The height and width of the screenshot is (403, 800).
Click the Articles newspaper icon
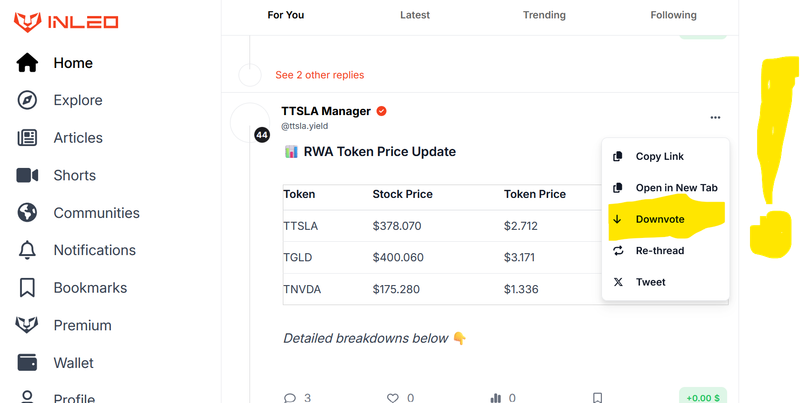coord(27,138)
